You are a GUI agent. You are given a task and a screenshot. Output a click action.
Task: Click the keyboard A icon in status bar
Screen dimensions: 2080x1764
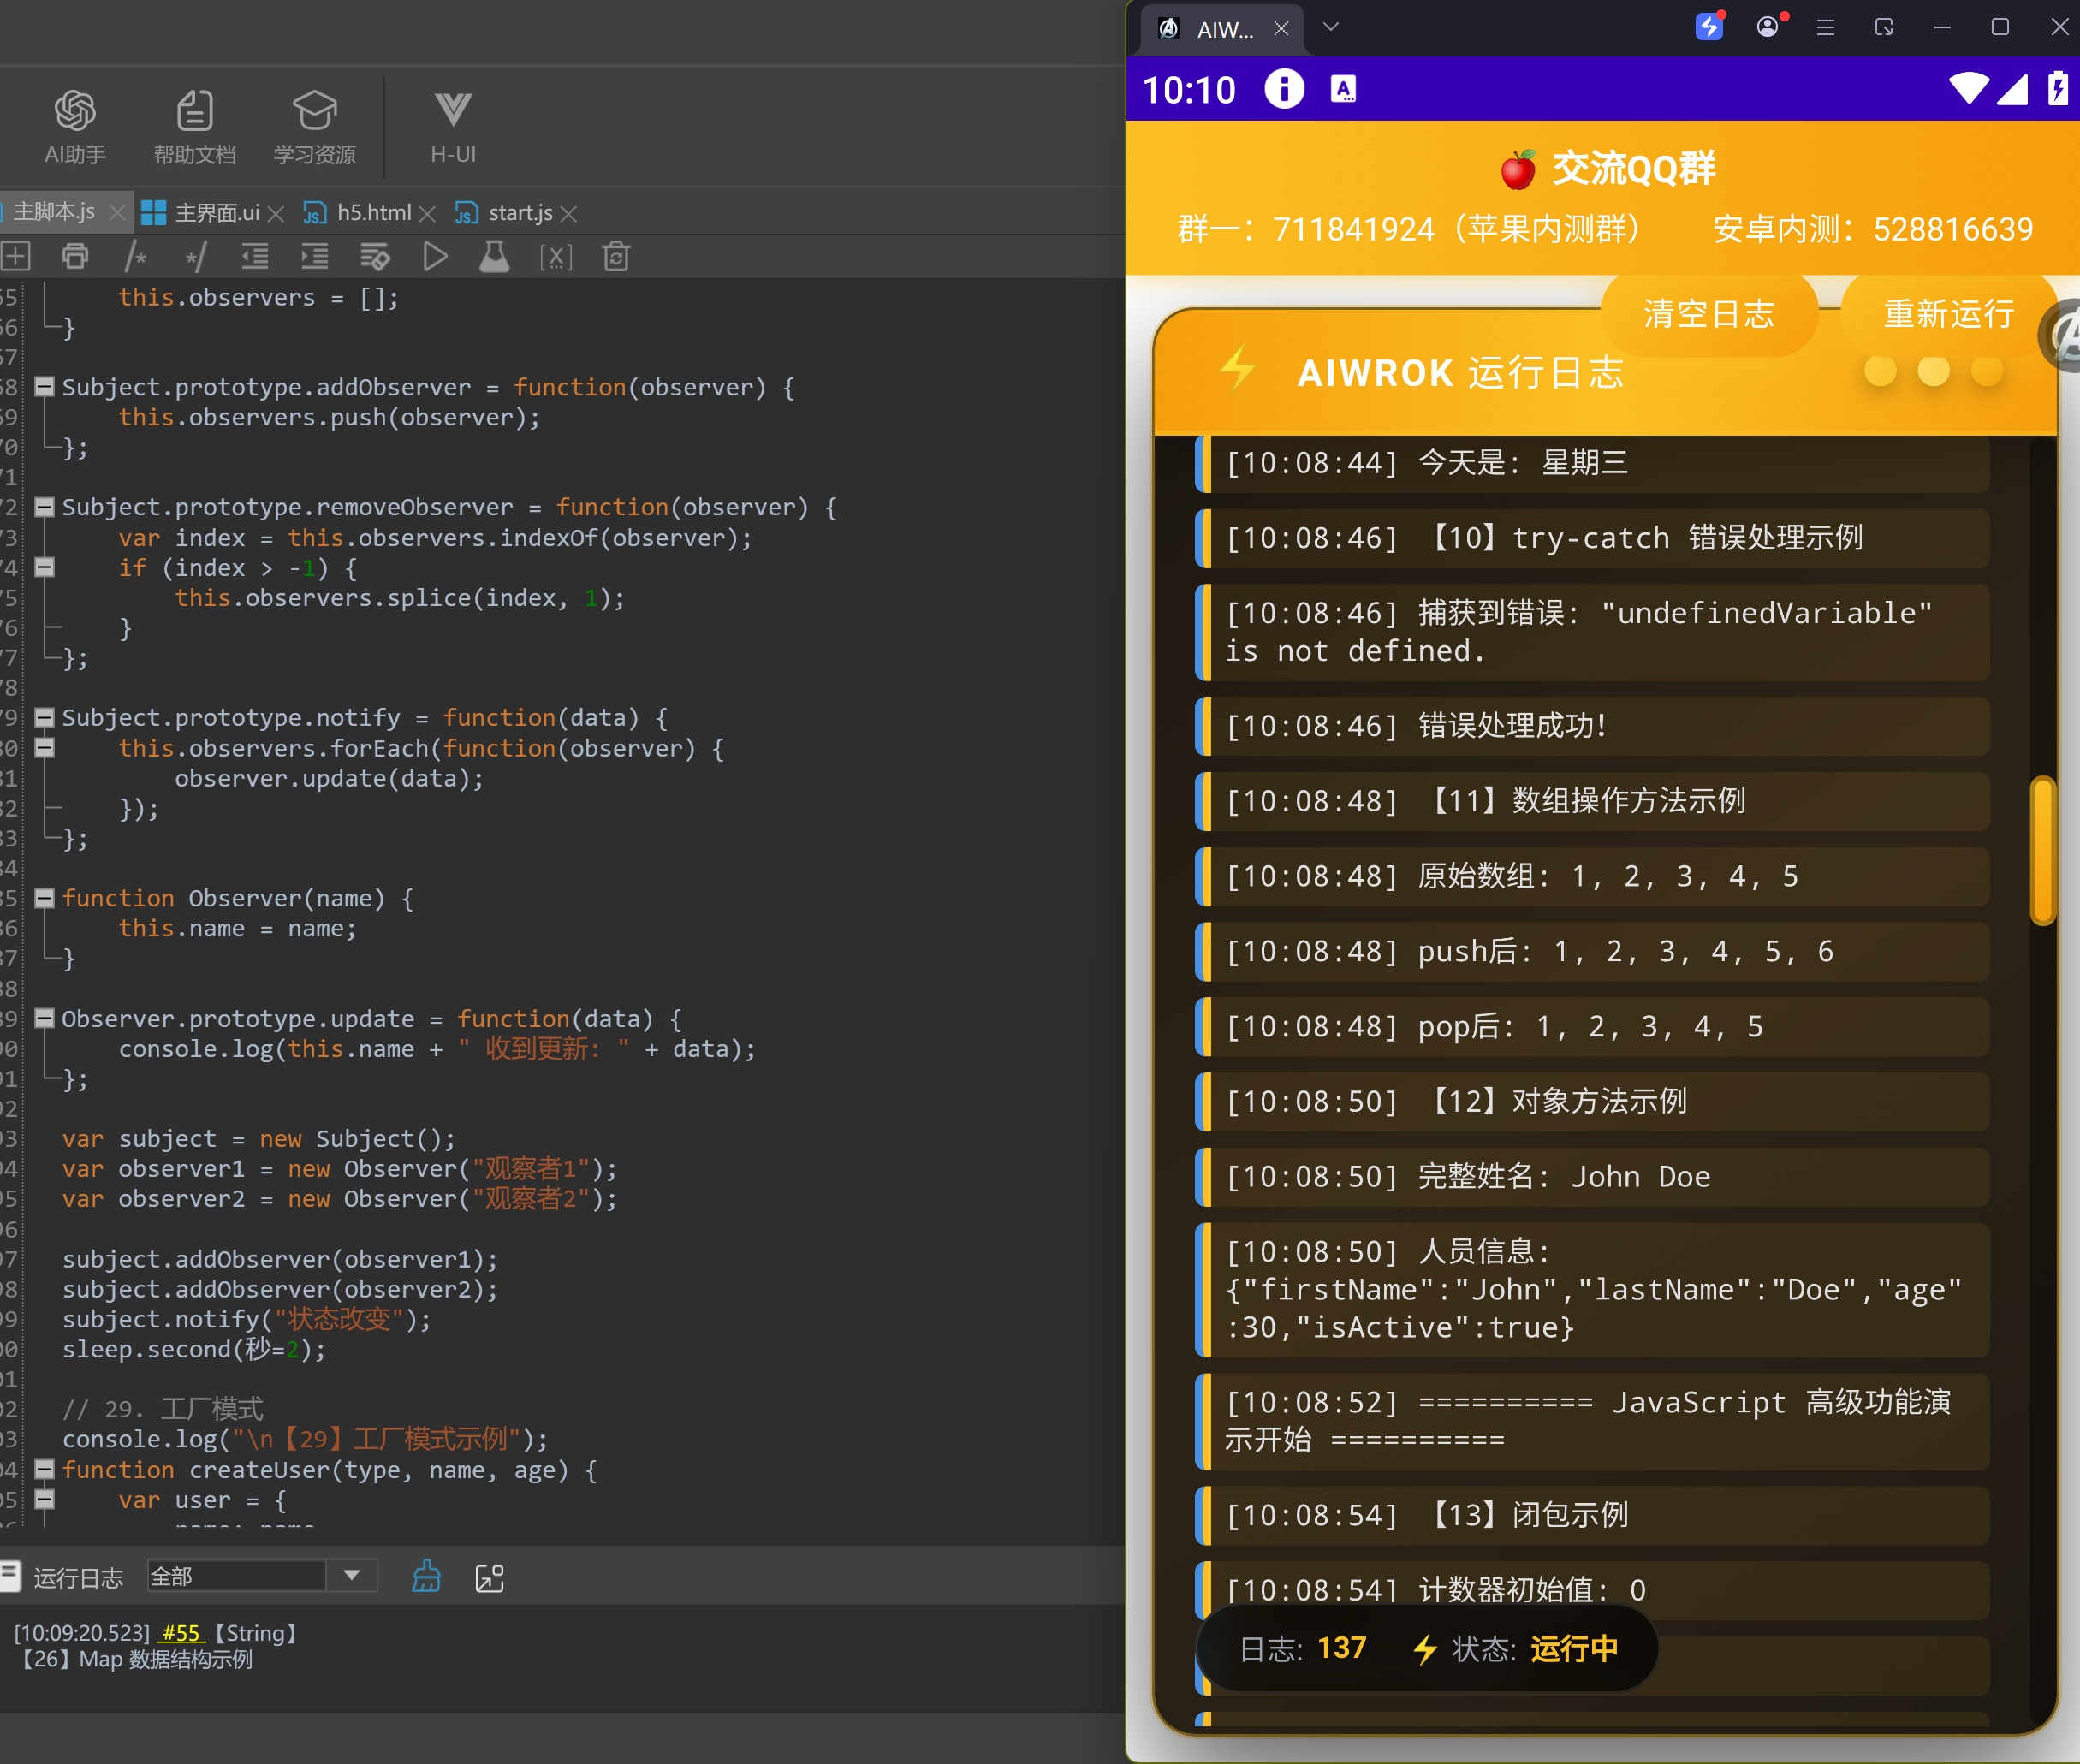[1343, 89]
